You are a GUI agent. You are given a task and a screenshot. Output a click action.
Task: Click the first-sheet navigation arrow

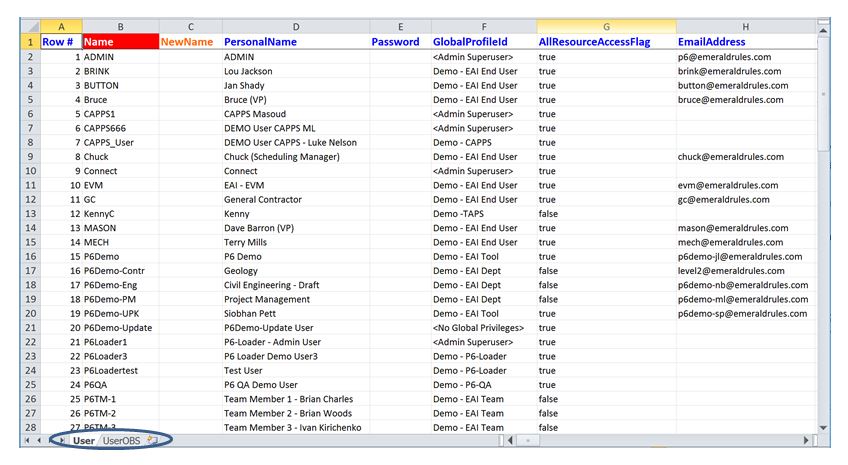(27, 440)
